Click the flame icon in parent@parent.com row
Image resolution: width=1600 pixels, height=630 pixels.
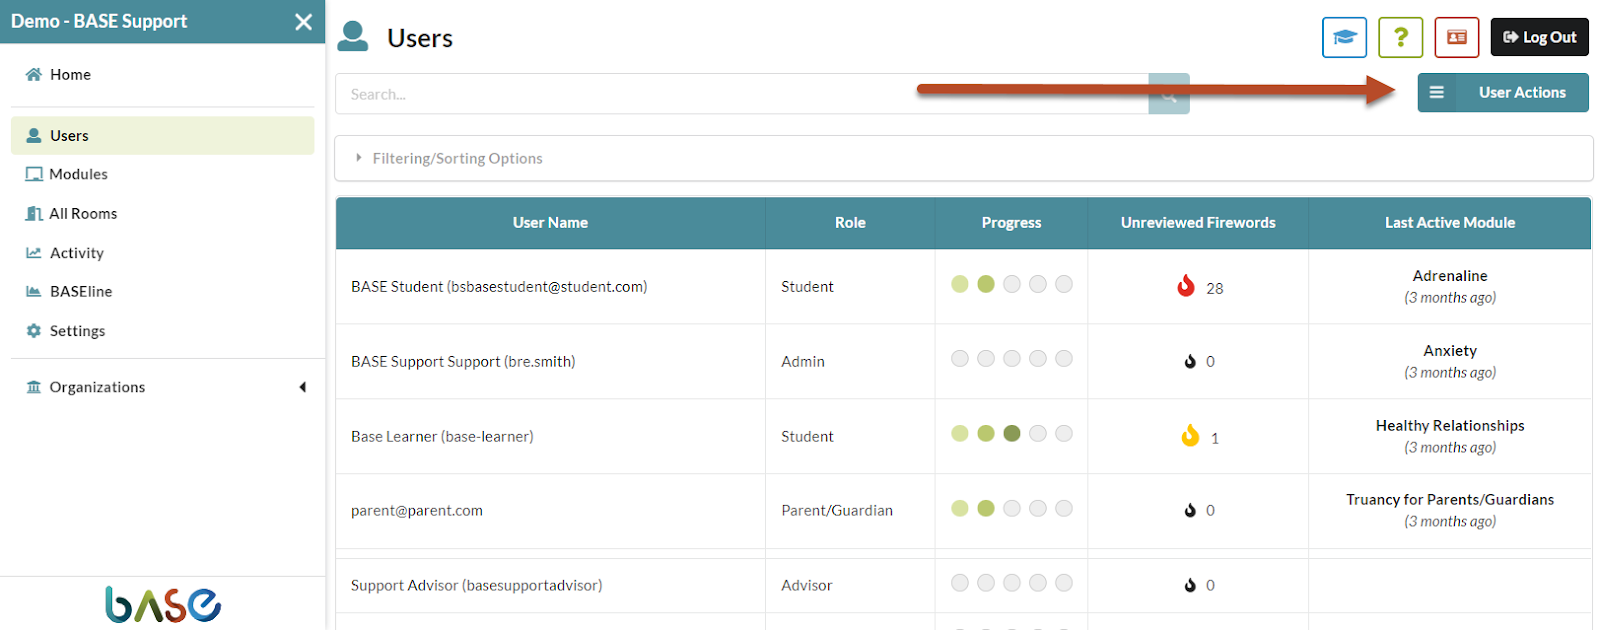click(1190, 510)
